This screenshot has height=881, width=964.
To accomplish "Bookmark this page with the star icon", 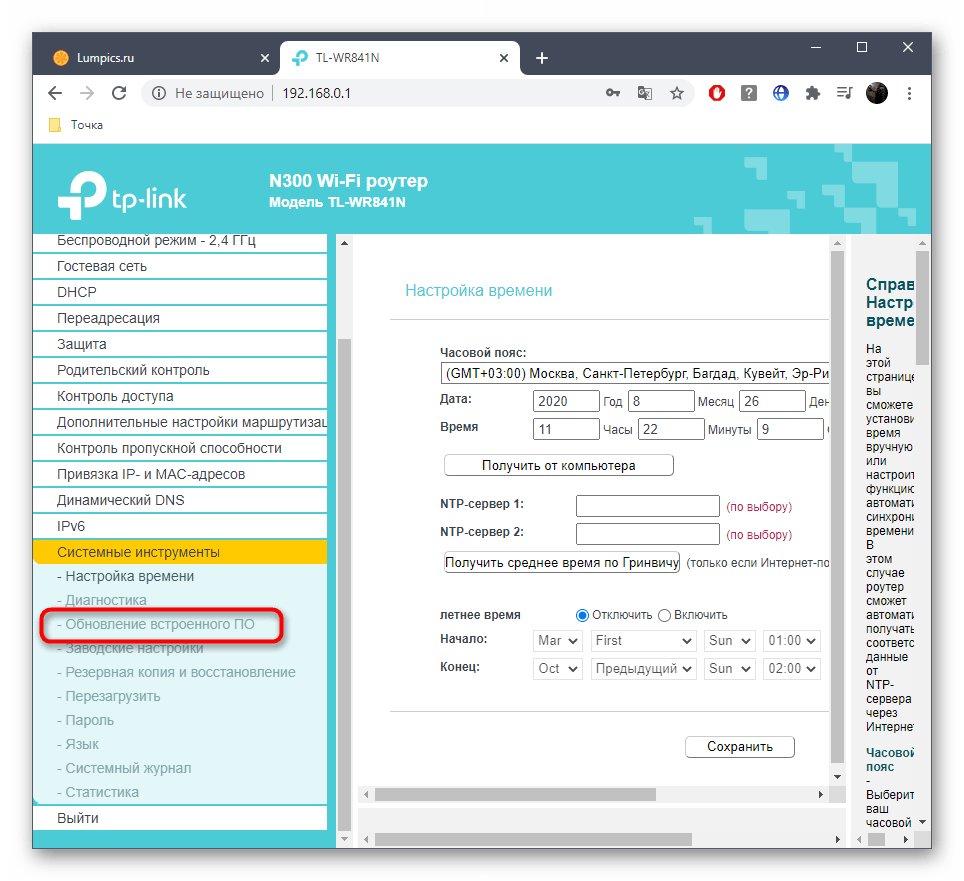I will 677,93.
